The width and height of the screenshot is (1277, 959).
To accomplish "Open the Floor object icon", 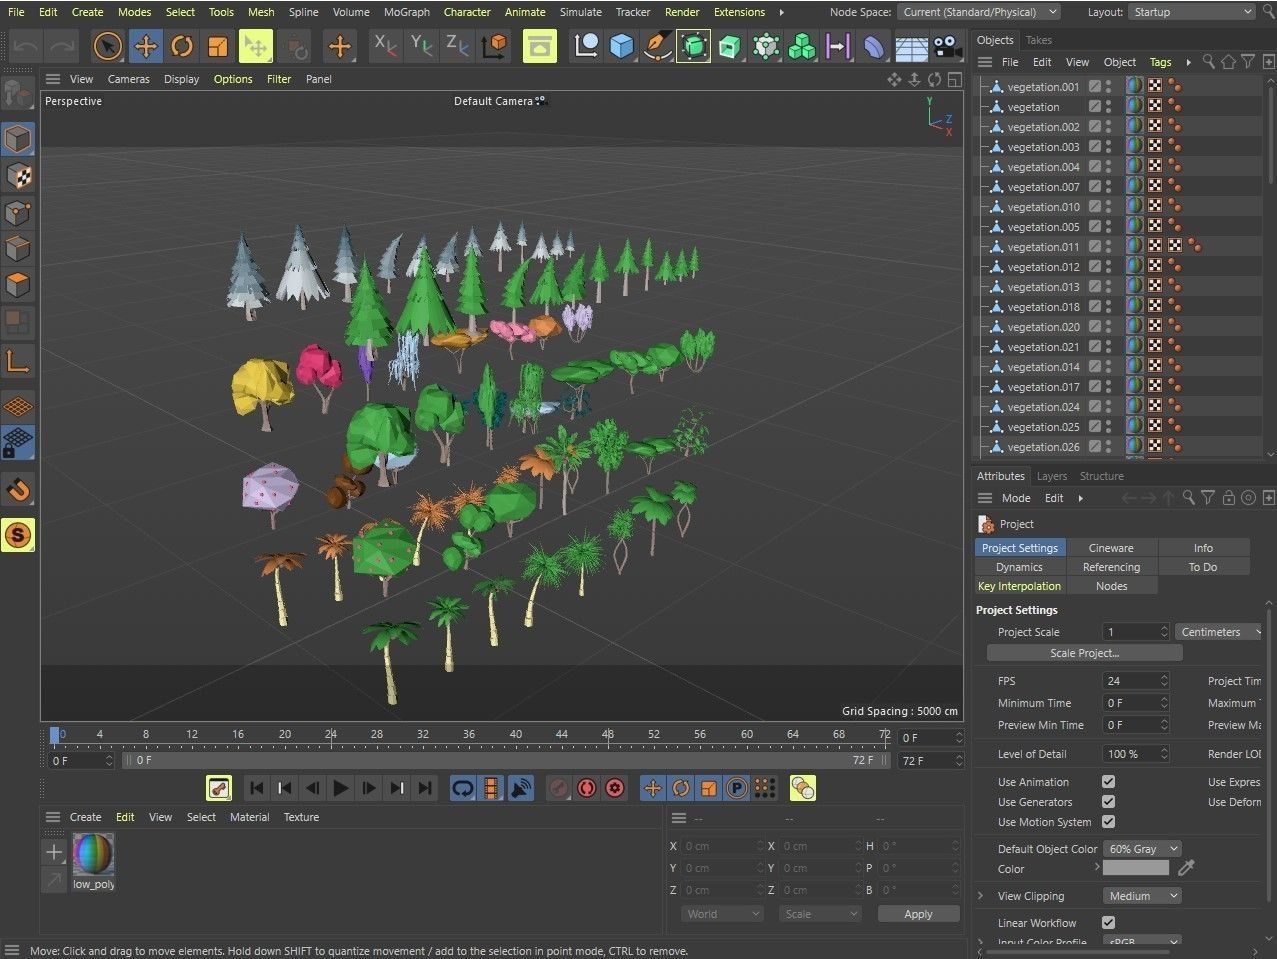I will (910, 46).
